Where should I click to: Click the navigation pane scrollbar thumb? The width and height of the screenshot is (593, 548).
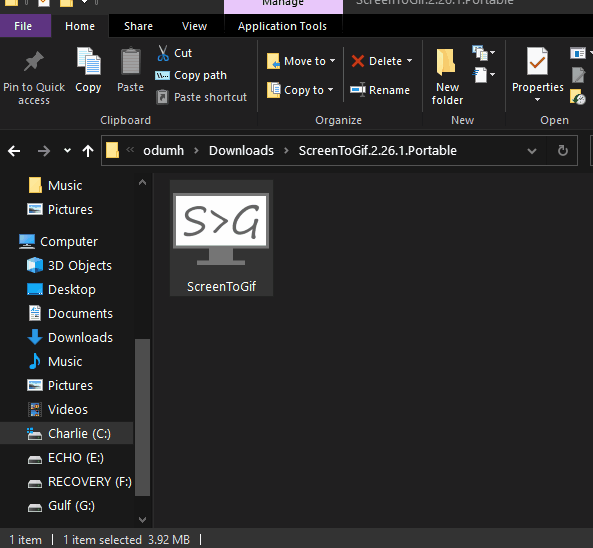pyautogui.click(x=142, y=417)
